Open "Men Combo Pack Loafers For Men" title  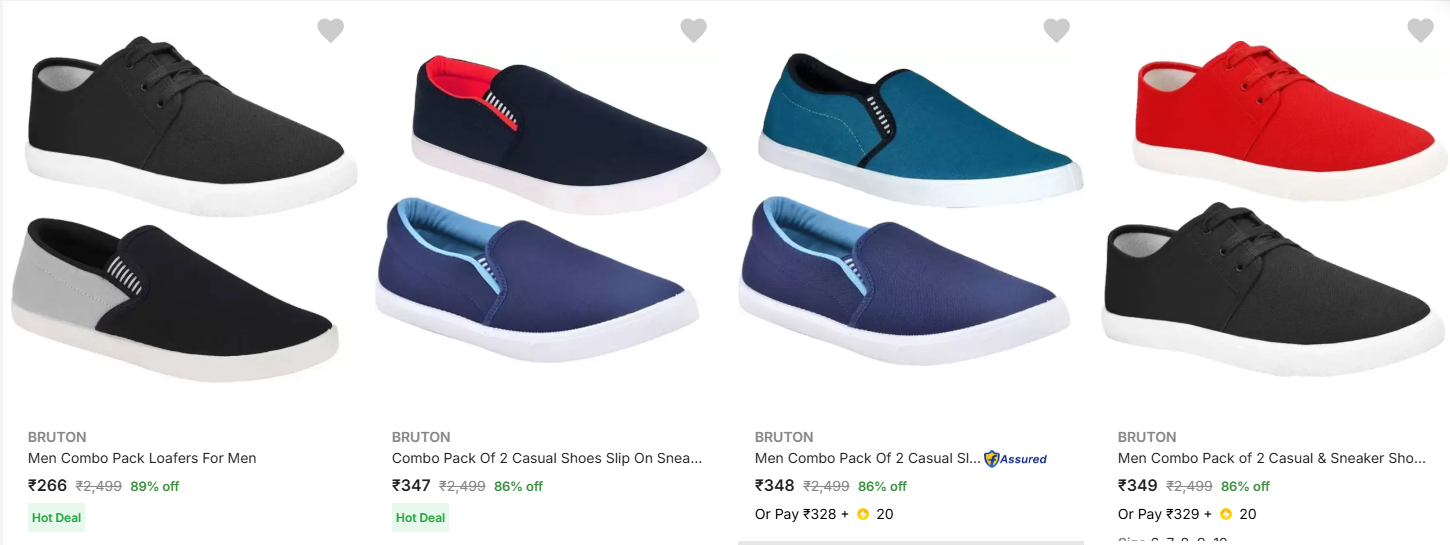click(x=142, y=458)
